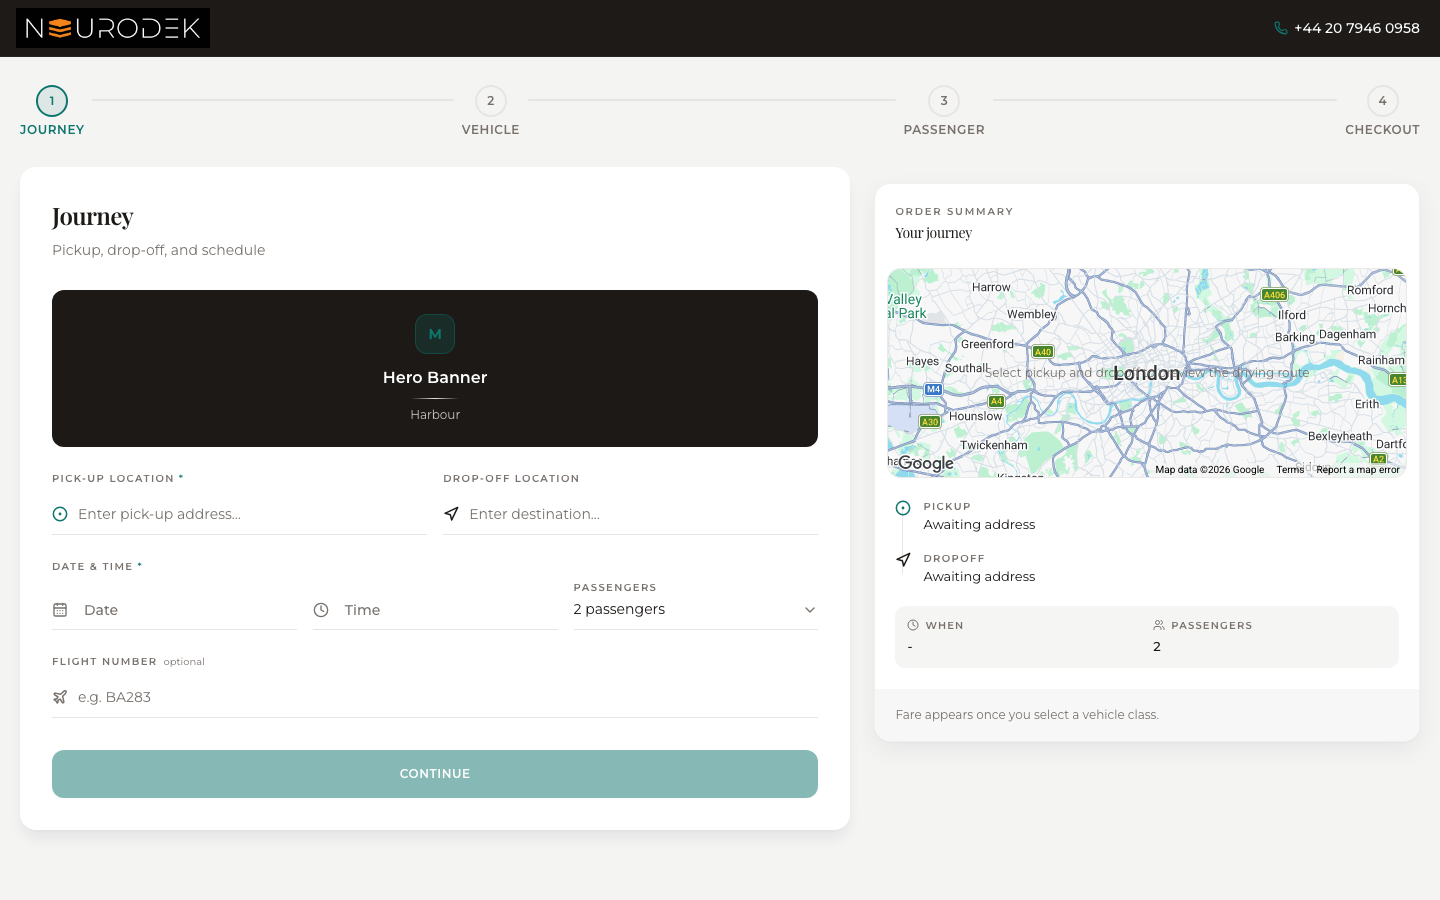
Task: Click Report a map error link
Action: point(1358,469)
